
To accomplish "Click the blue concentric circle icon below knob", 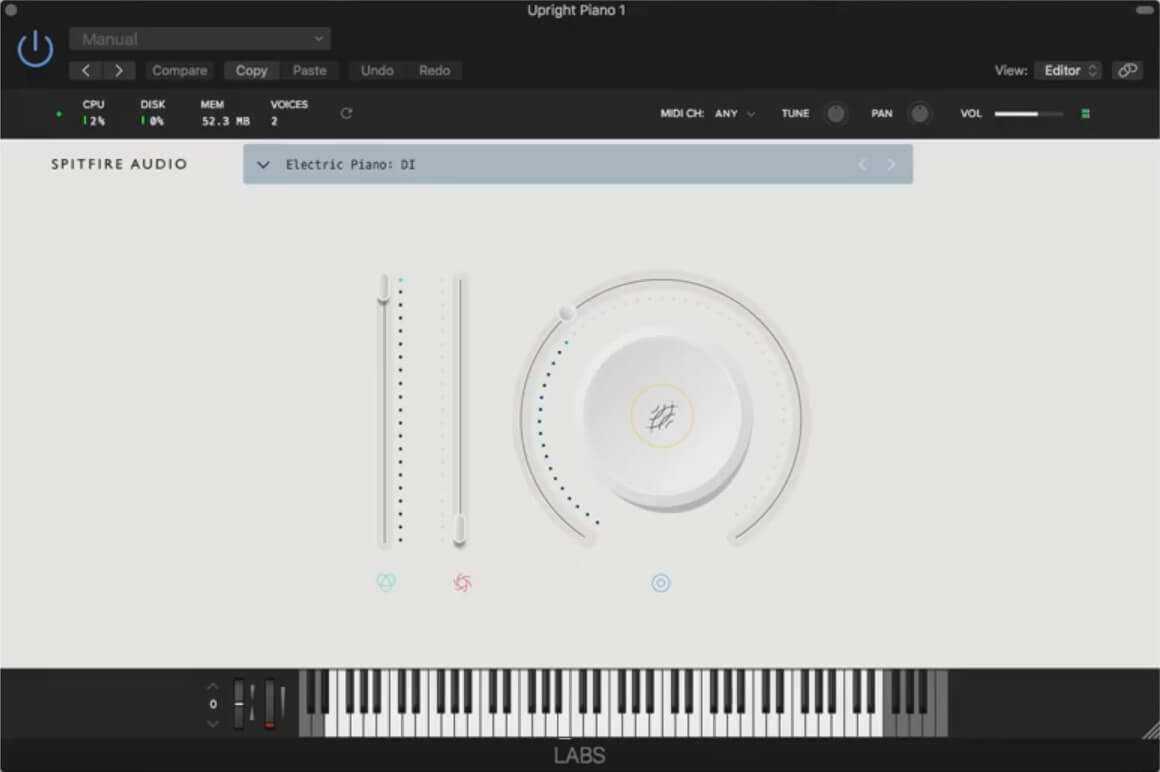I will pyautogui.click(x=661, y=582).
